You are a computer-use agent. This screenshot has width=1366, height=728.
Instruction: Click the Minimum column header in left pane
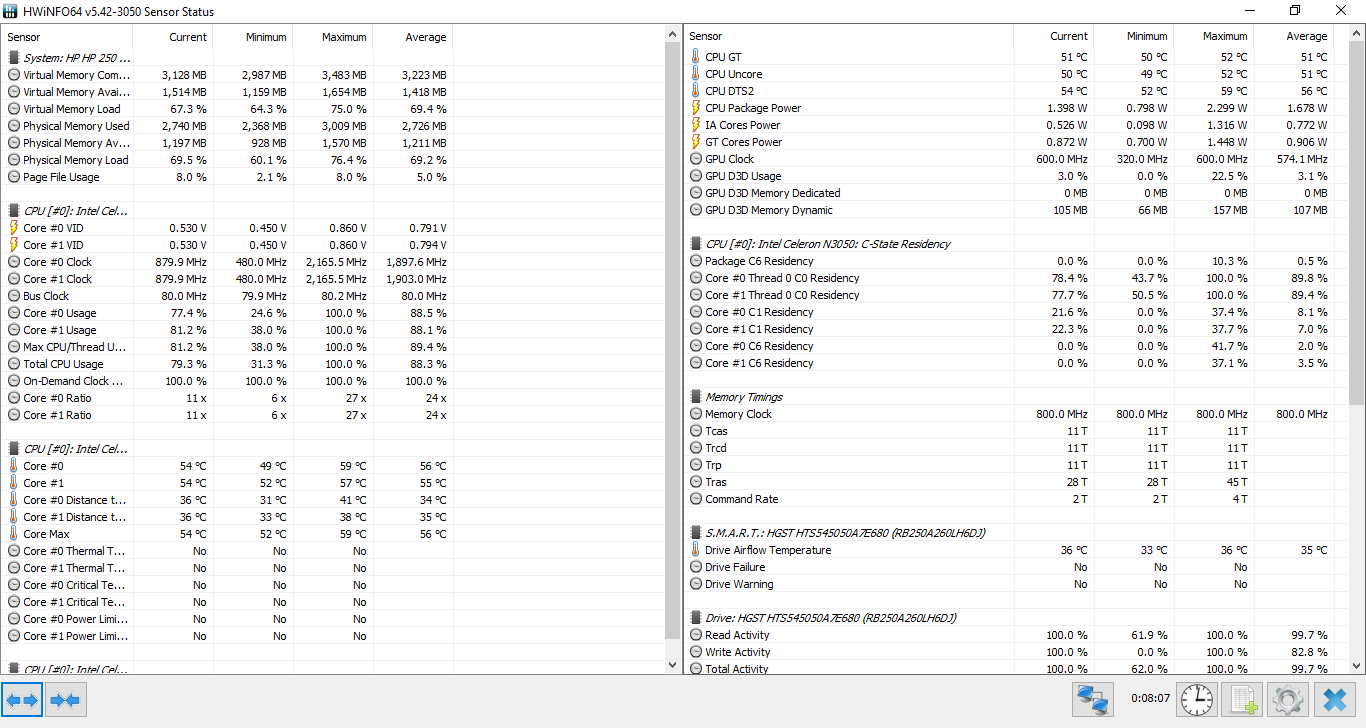(253, 37)
